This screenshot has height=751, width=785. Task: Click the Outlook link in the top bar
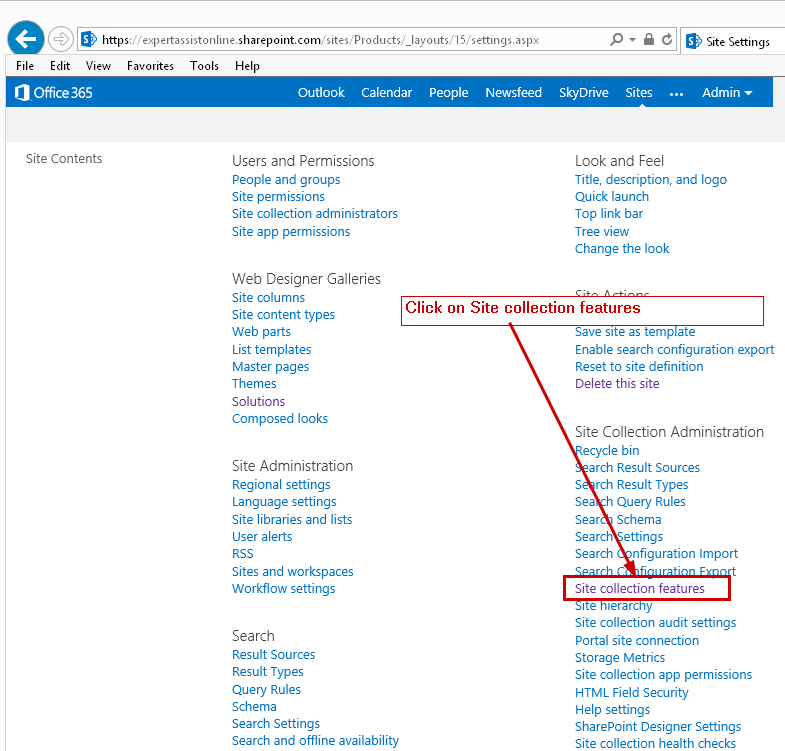[321, 93]
